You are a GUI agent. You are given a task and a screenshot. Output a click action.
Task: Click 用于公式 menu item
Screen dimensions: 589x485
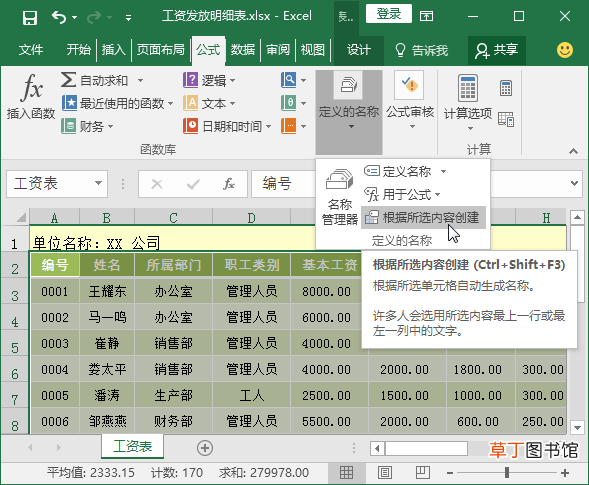[x=402, y=195]
